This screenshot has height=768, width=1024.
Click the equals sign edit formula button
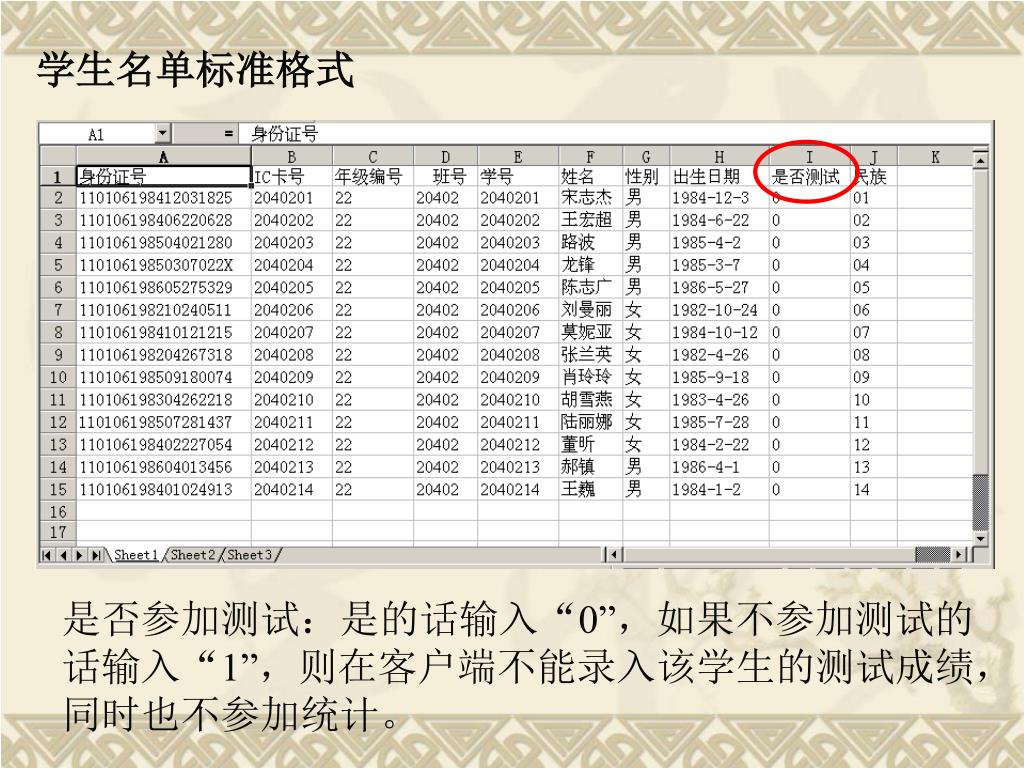click(x=228, y=134)
